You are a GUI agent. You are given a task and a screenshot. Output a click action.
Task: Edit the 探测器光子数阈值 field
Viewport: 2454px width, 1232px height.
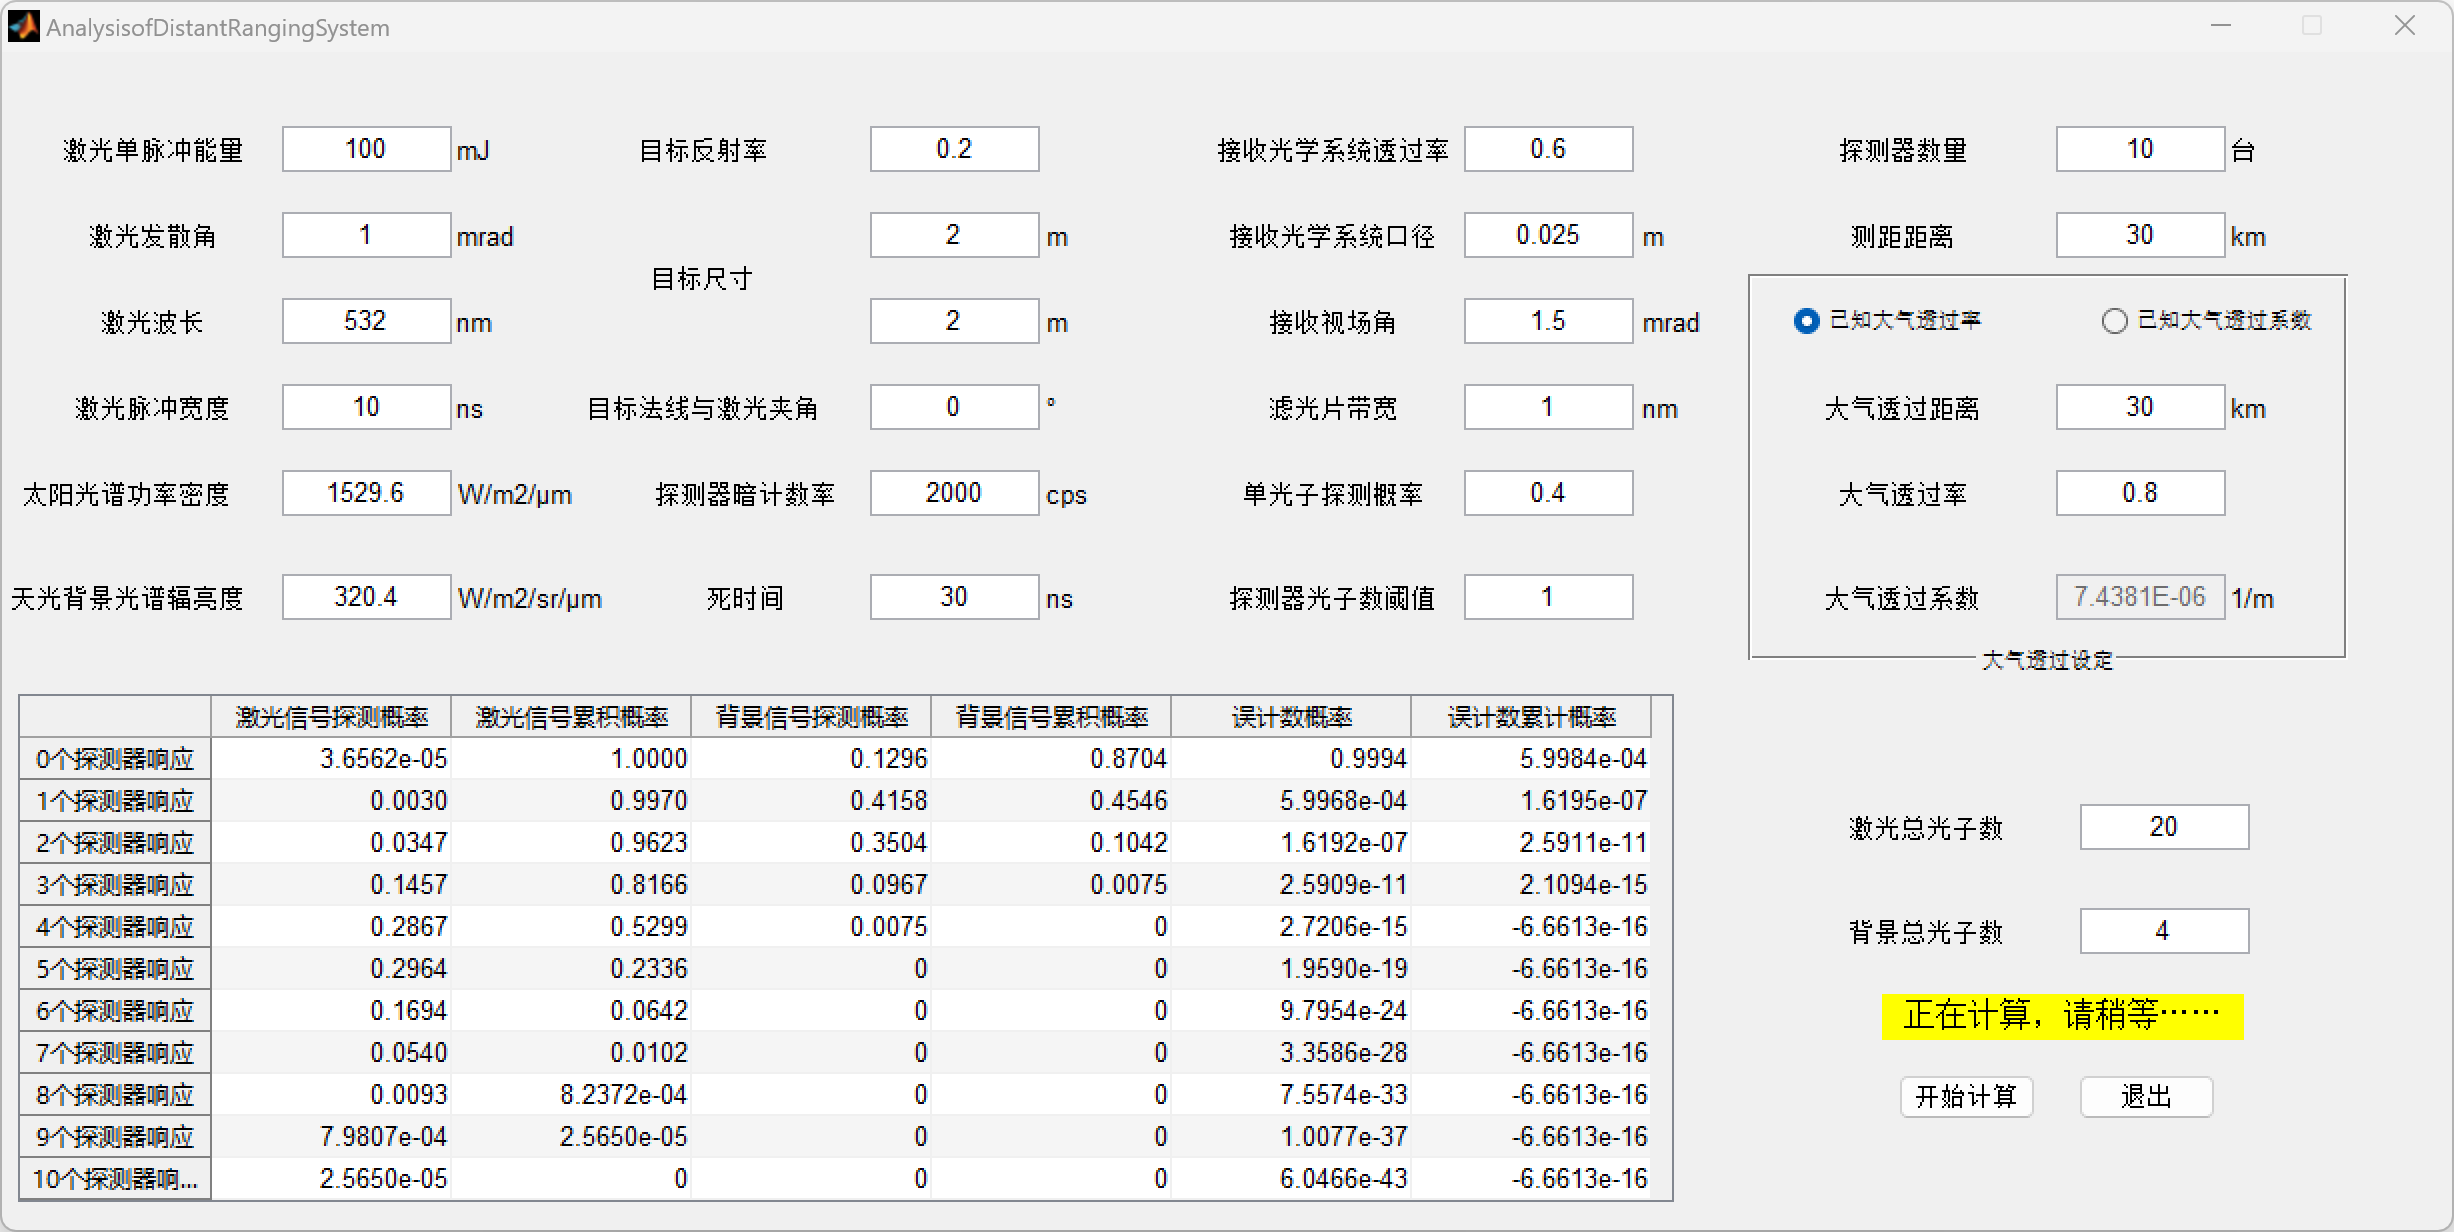coord(1548,597)
